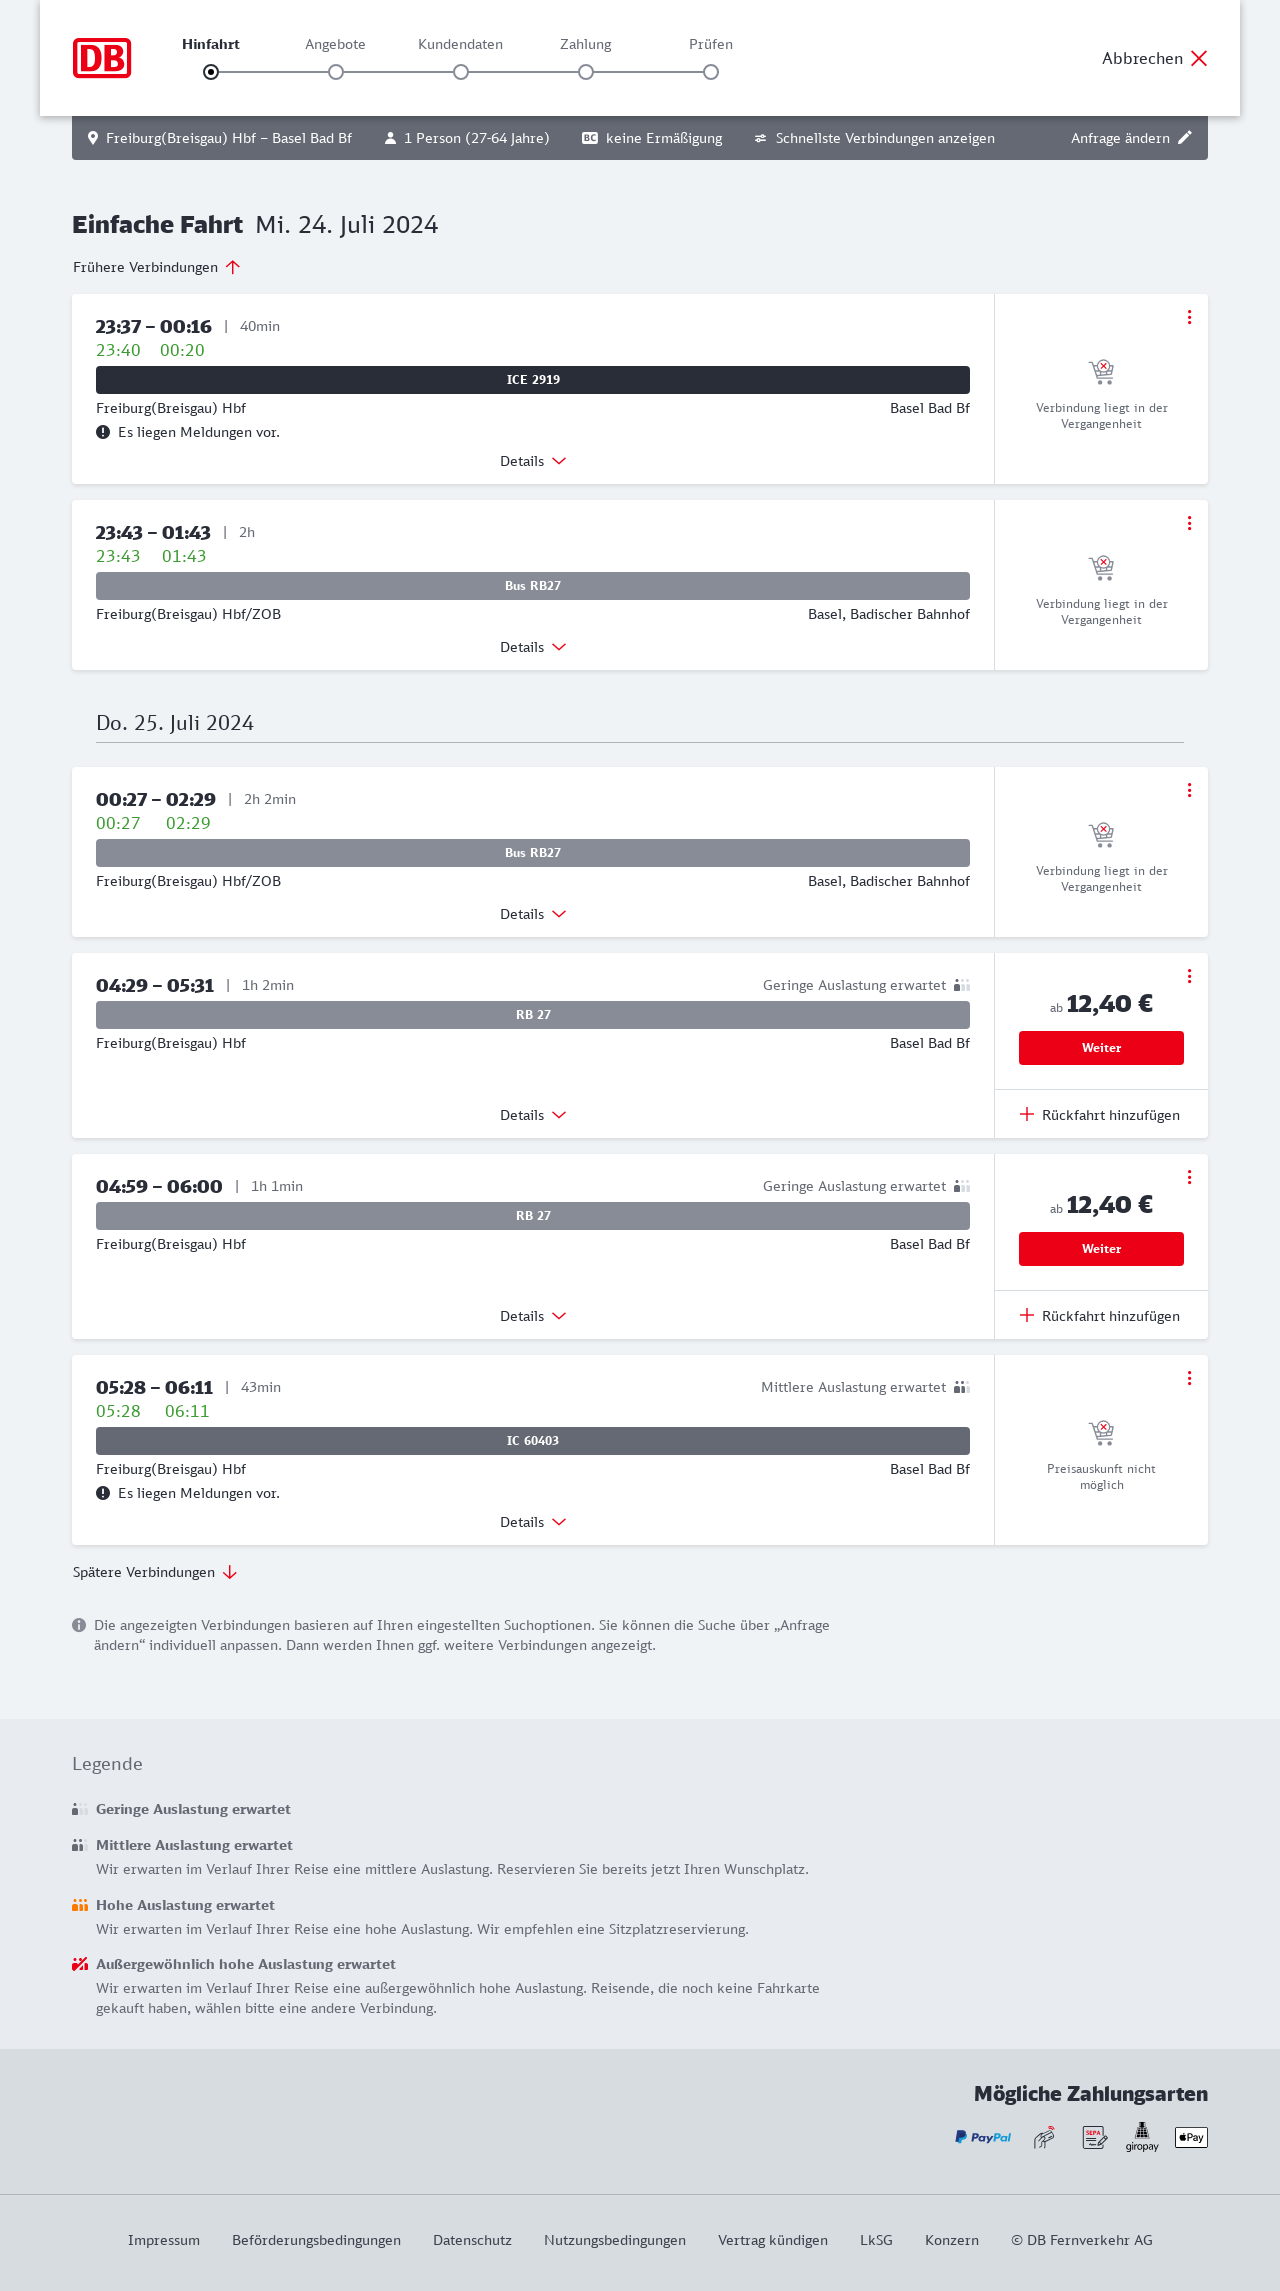Viewport: 1280px width, 2291px height.
Task: Open the Datenschutz footer link
Action: 472,2240
